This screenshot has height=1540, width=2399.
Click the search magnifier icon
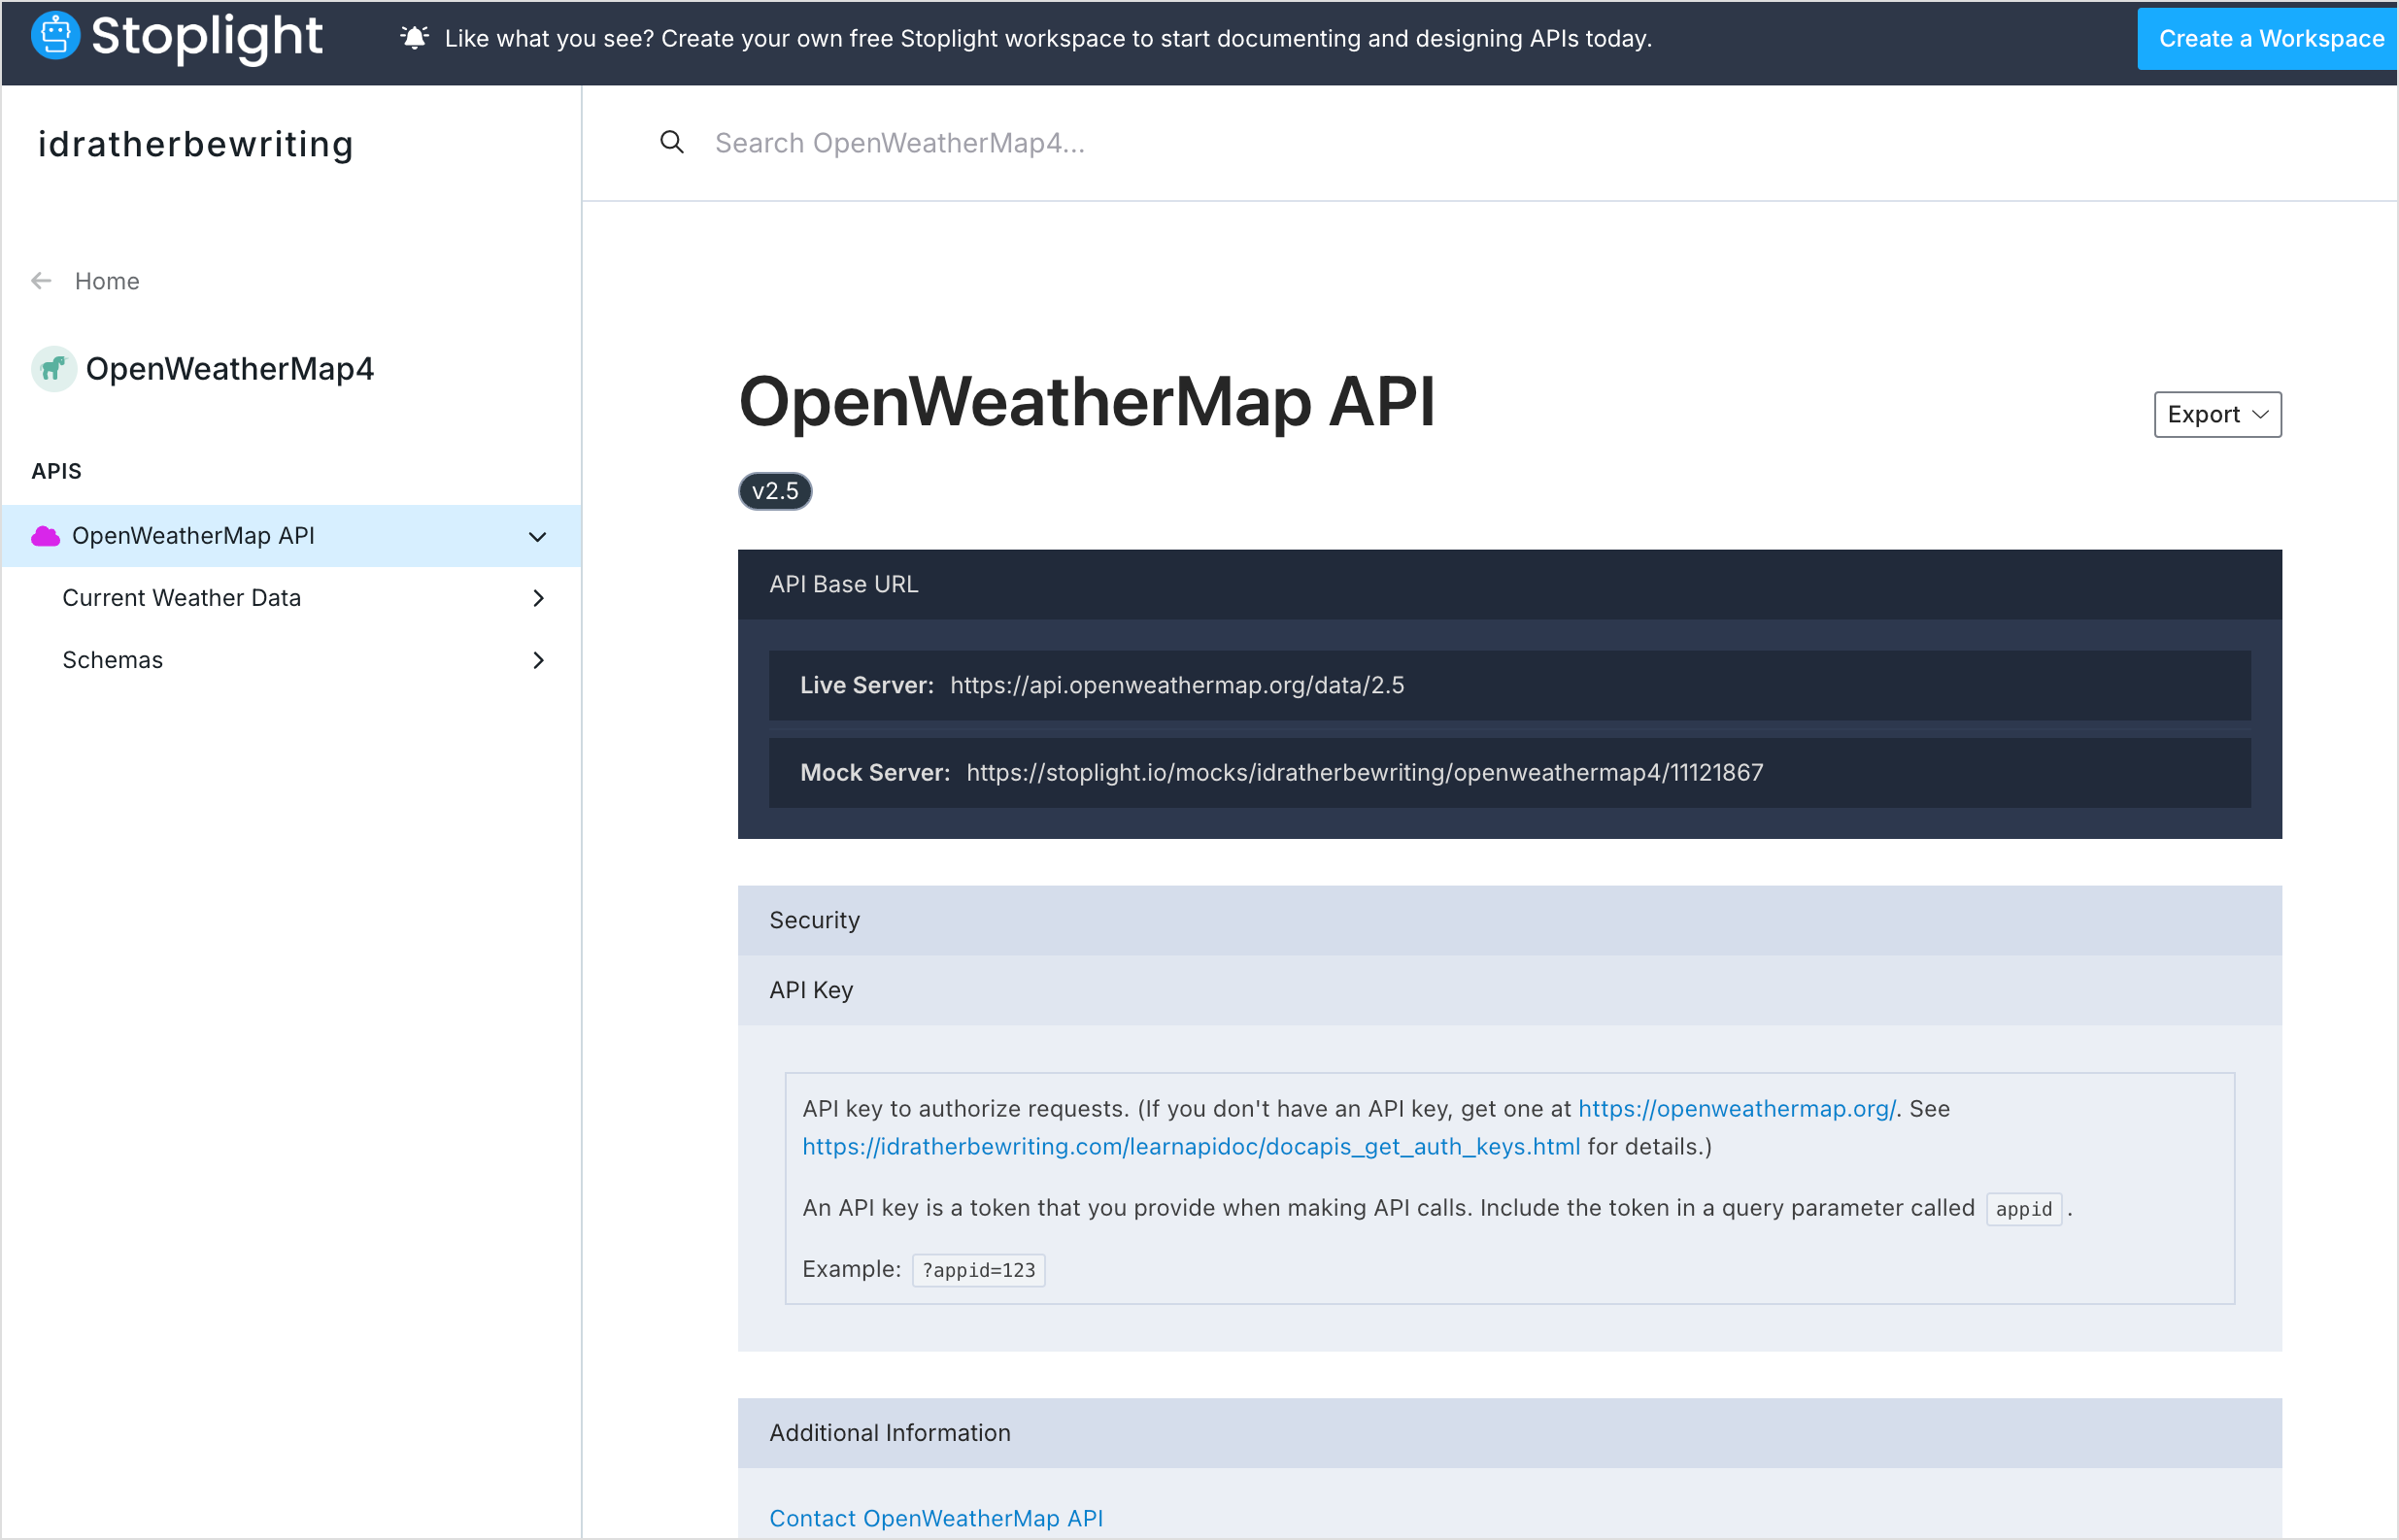pyautogui.click(x=672, y=142)
